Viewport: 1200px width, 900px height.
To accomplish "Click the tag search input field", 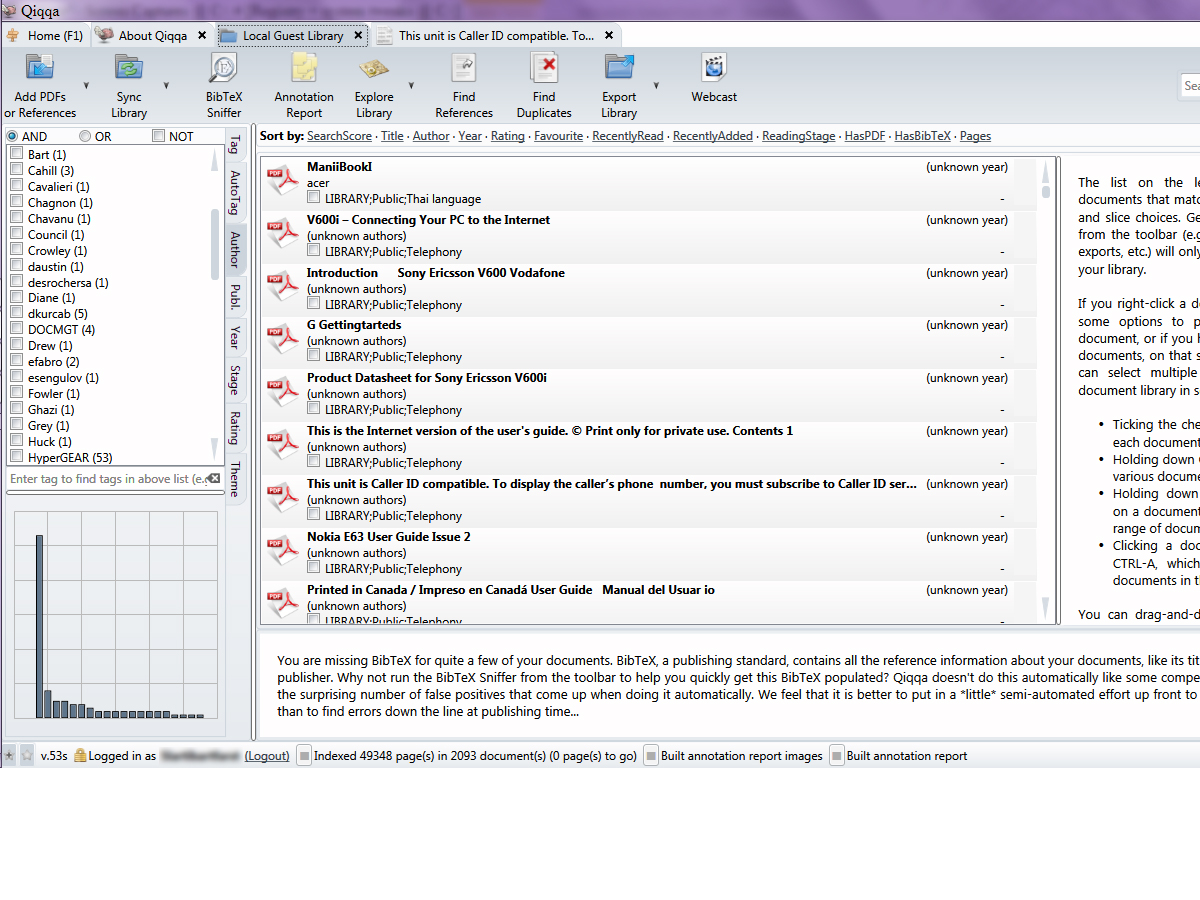I will [x=110, y=479].
